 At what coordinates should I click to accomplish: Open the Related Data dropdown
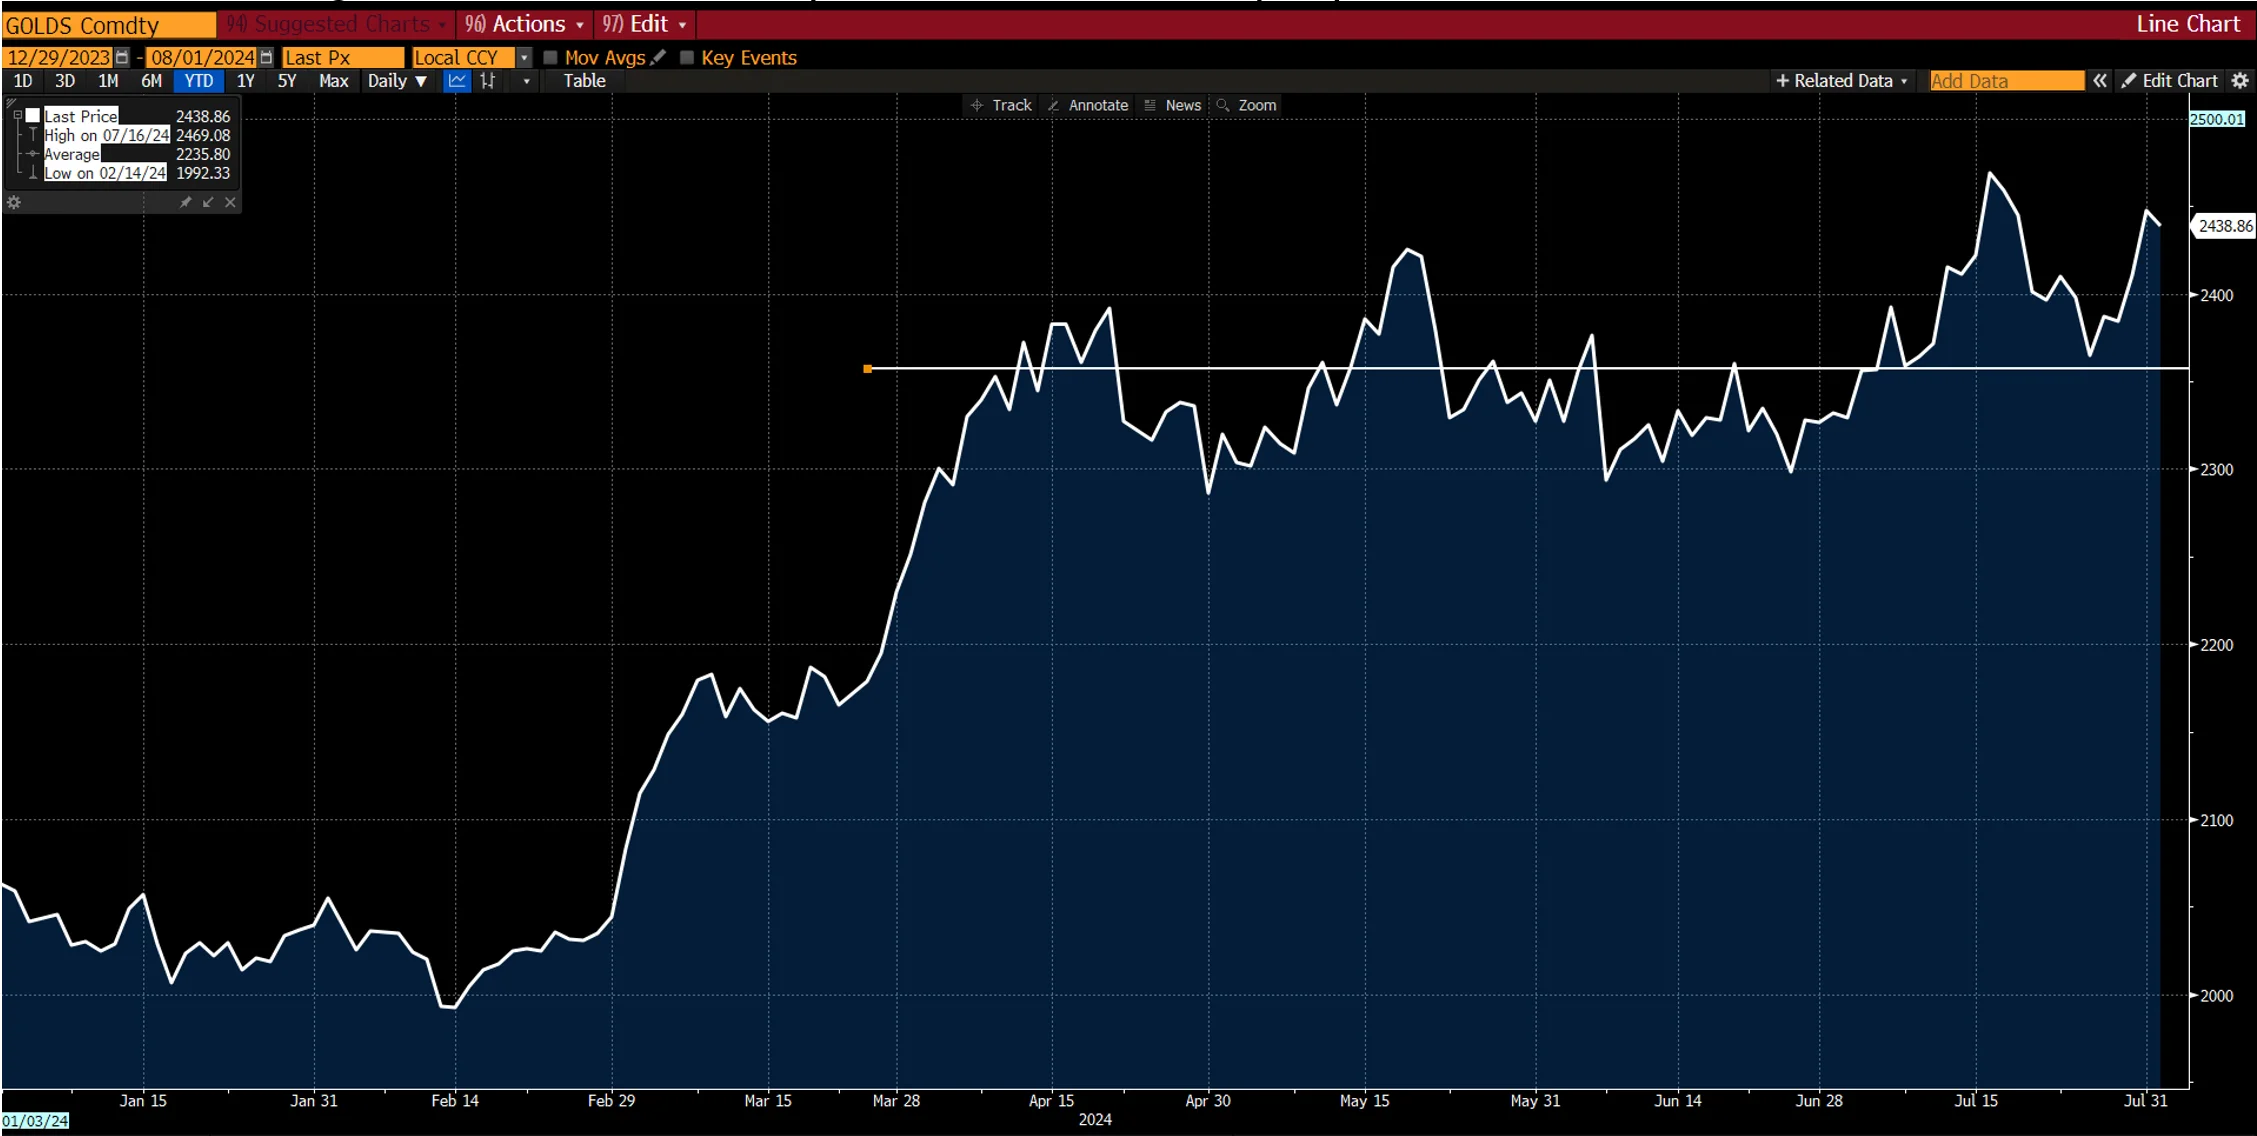click(x=1842, y=81)
